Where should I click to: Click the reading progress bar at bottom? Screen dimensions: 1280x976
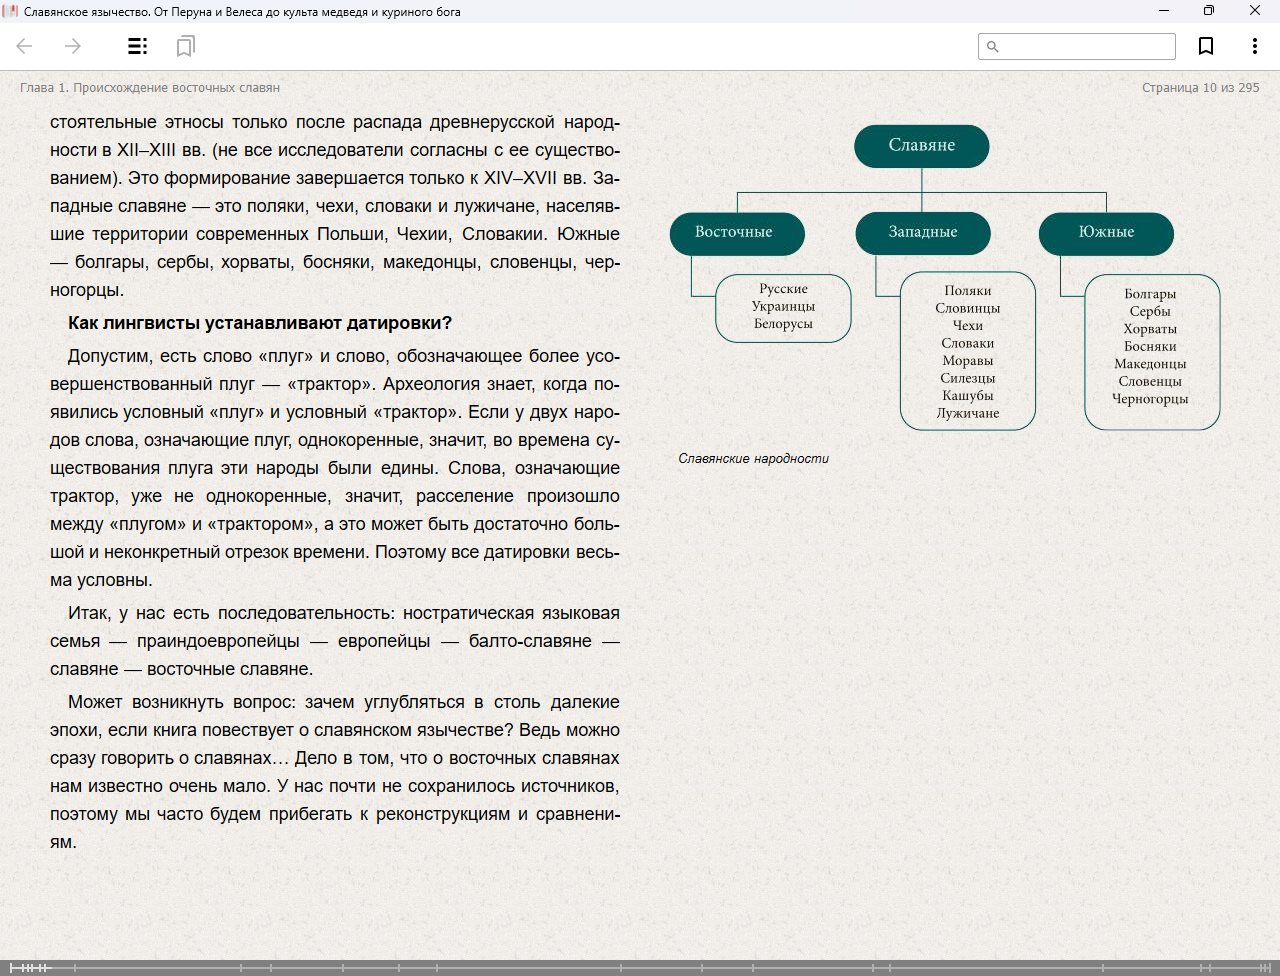tap(640, 967)
